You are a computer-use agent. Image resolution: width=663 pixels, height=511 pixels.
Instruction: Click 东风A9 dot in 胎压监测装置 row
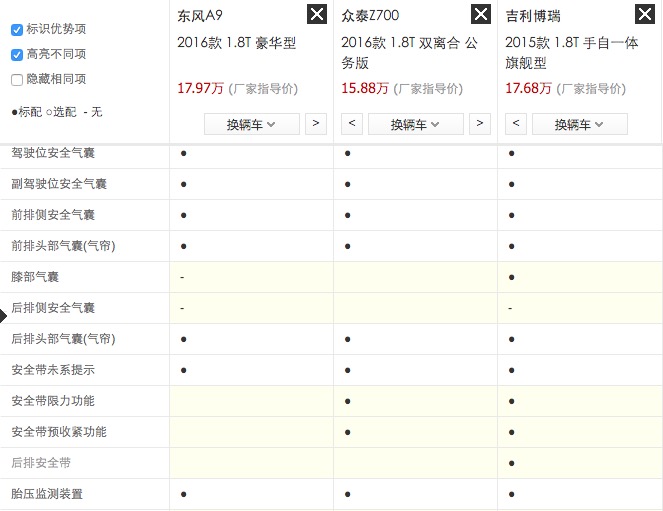tap(184, 494)
